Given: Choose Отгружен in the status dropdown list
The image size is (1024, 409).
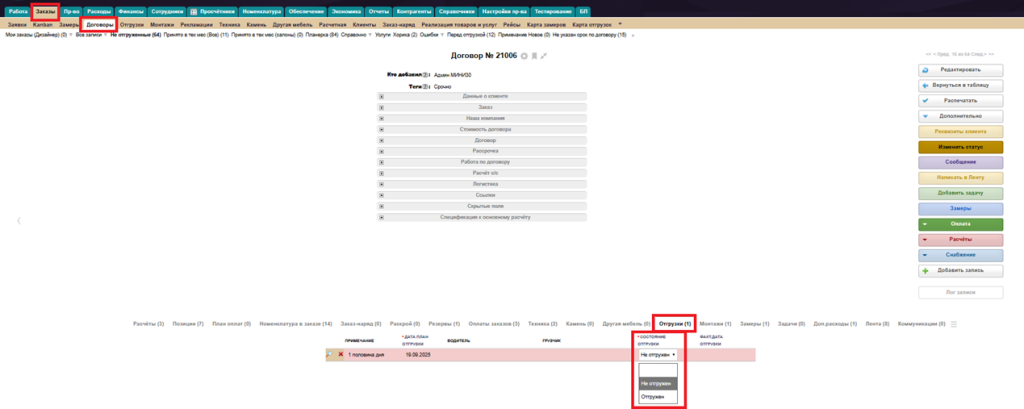Looking at the screenshot, I should click(653, 397).
